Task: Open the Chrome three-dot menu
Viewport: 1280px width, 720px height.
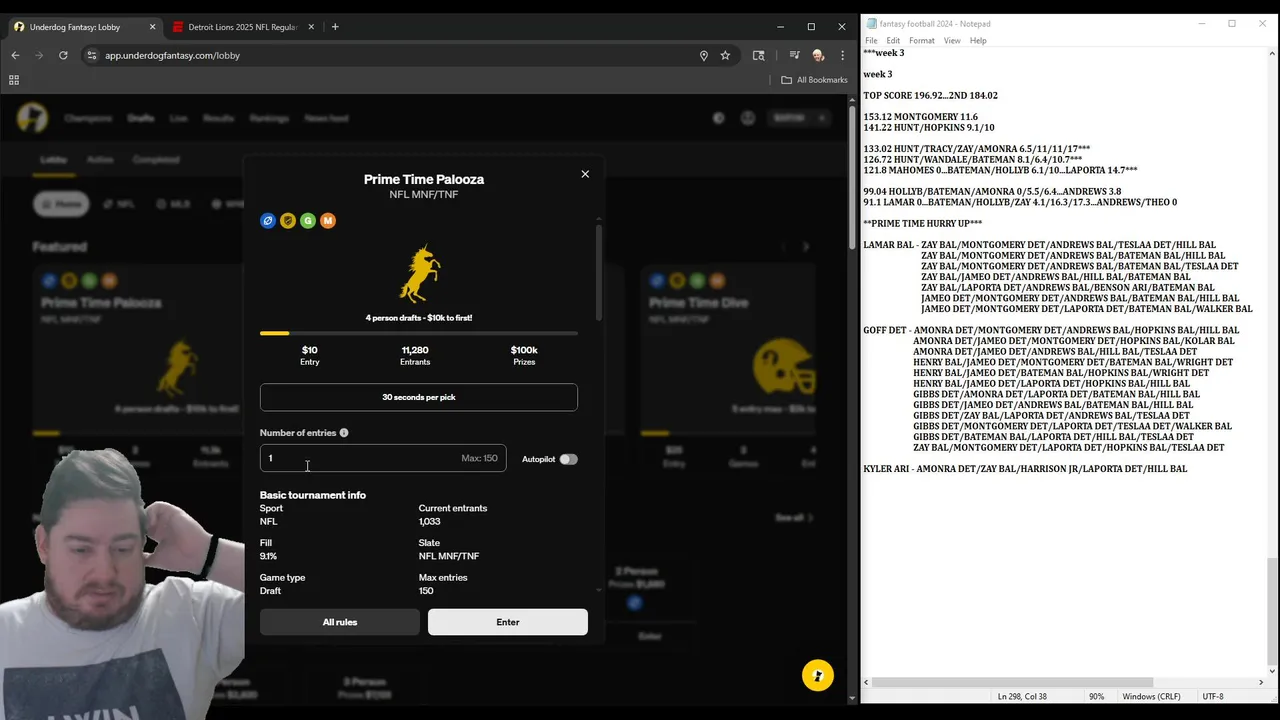Action: point(842,55)
